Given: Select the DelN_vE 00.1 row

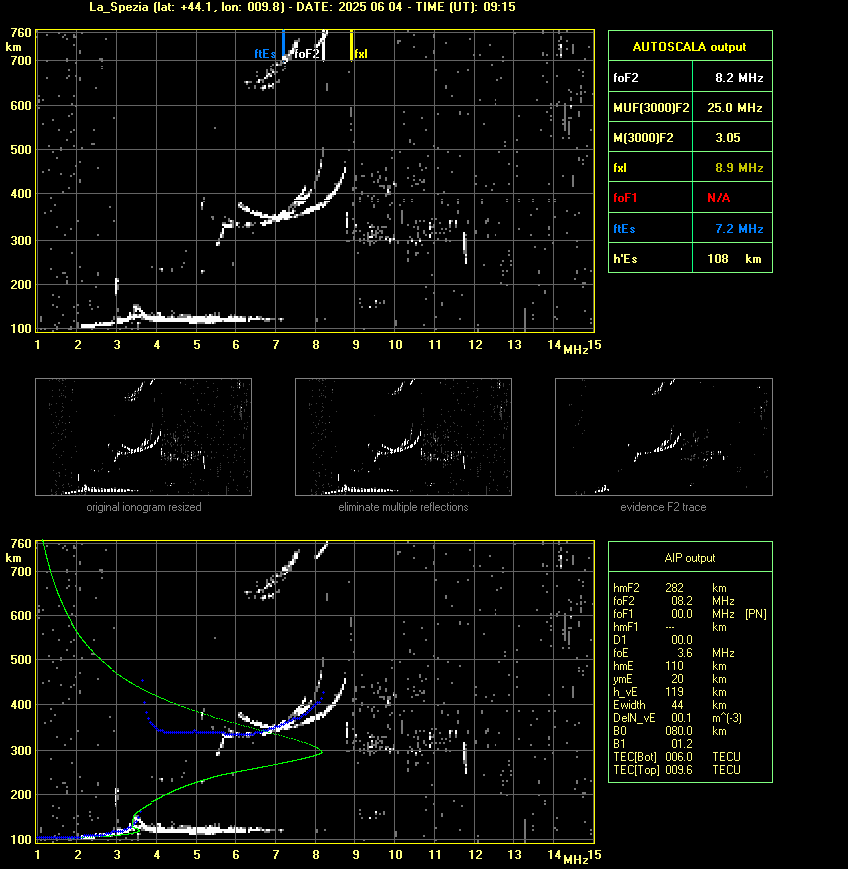Looking at the screenshot, I should [x=677, y=718].
